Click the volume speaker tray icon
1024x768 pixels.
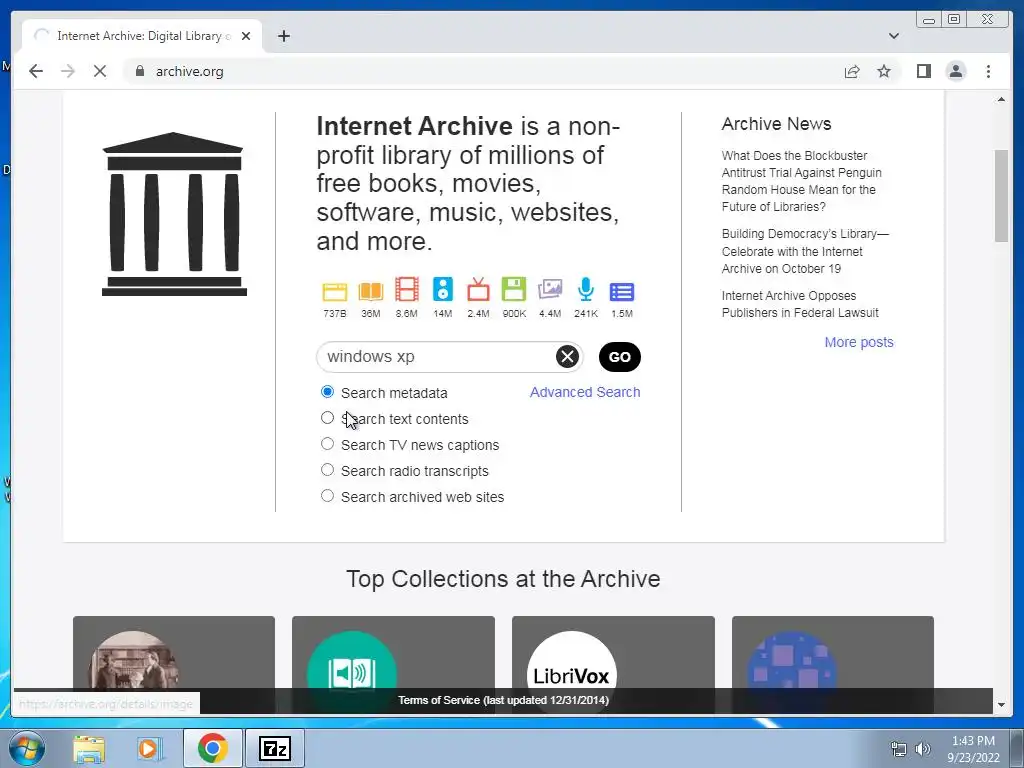(923, 748)
